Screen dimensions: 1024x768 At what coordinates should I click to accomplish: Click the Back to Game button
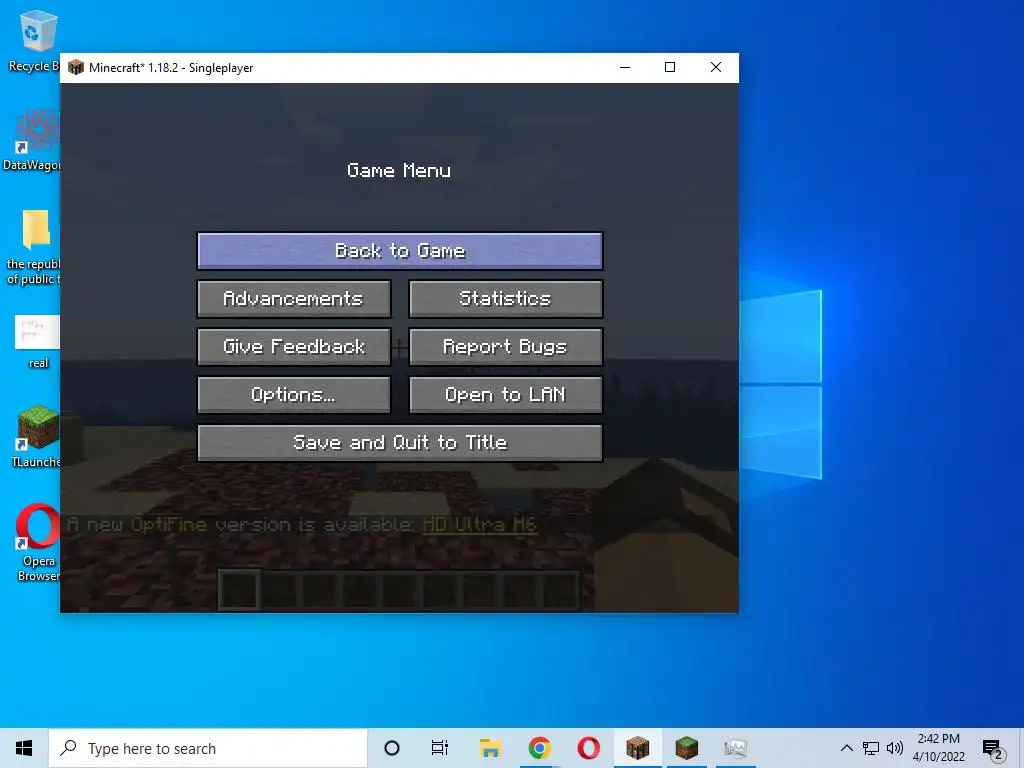point(400,251)
